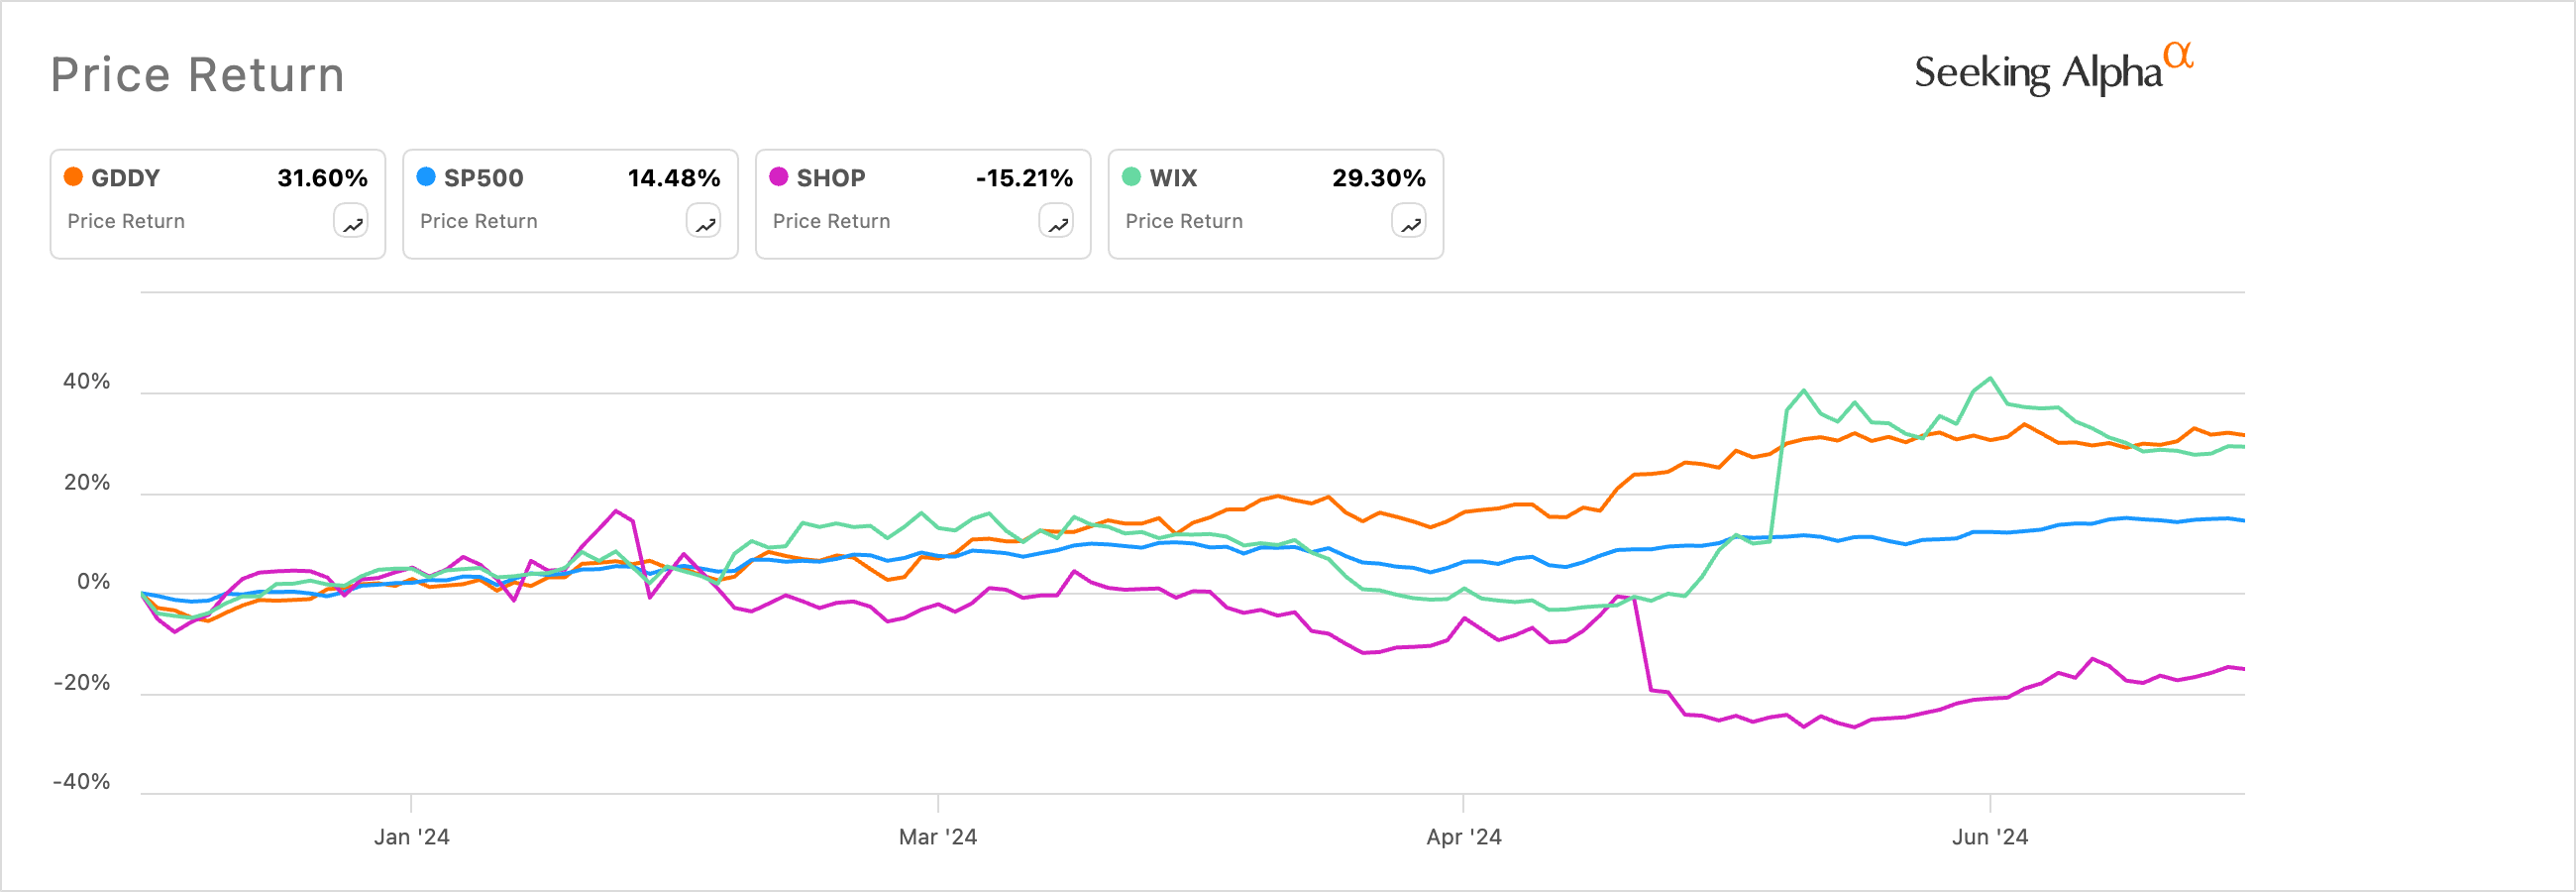
Task: Click the magenta SHOP legend dot
Action: pos(779,177)
